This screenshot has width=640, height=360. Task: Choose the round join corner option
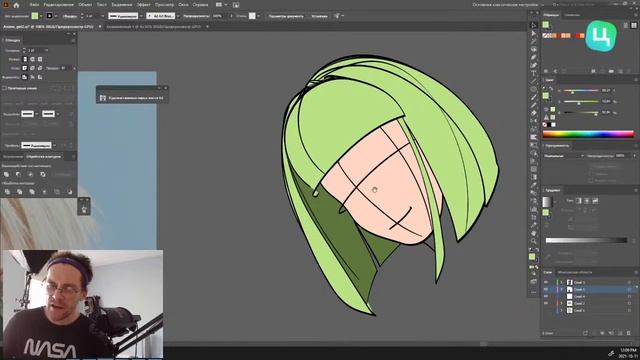(32, 68)
